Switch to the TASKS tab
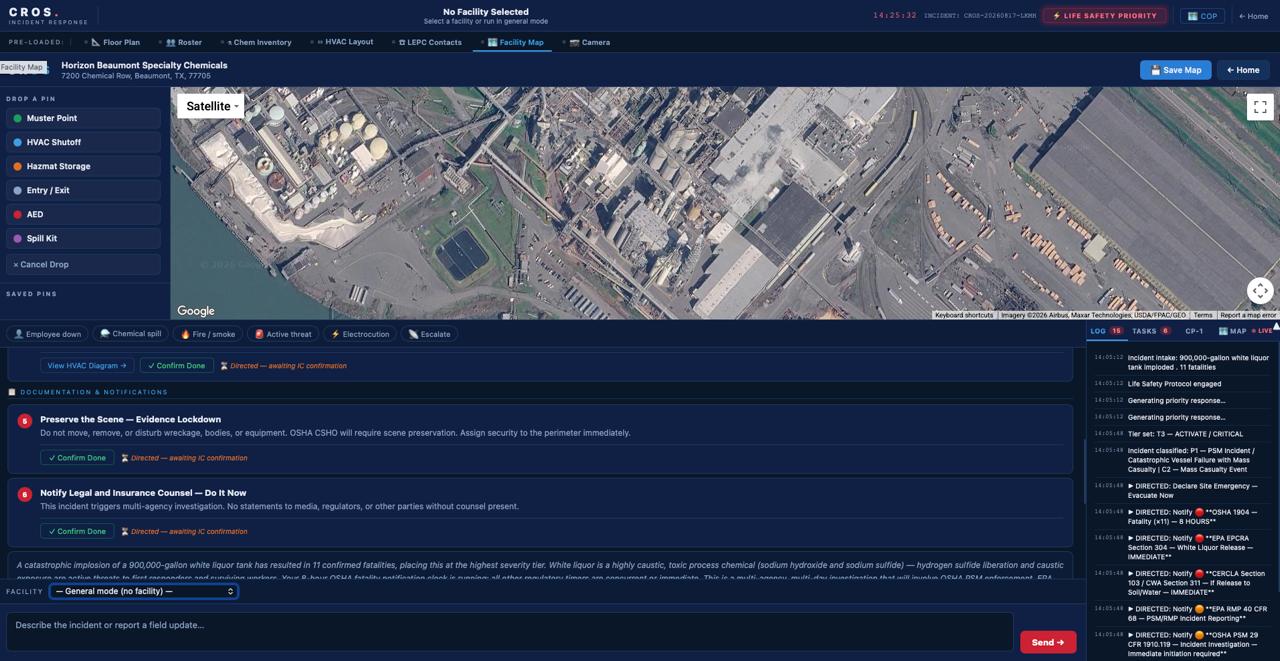 pyautogui.click(x=1151, y=331)
